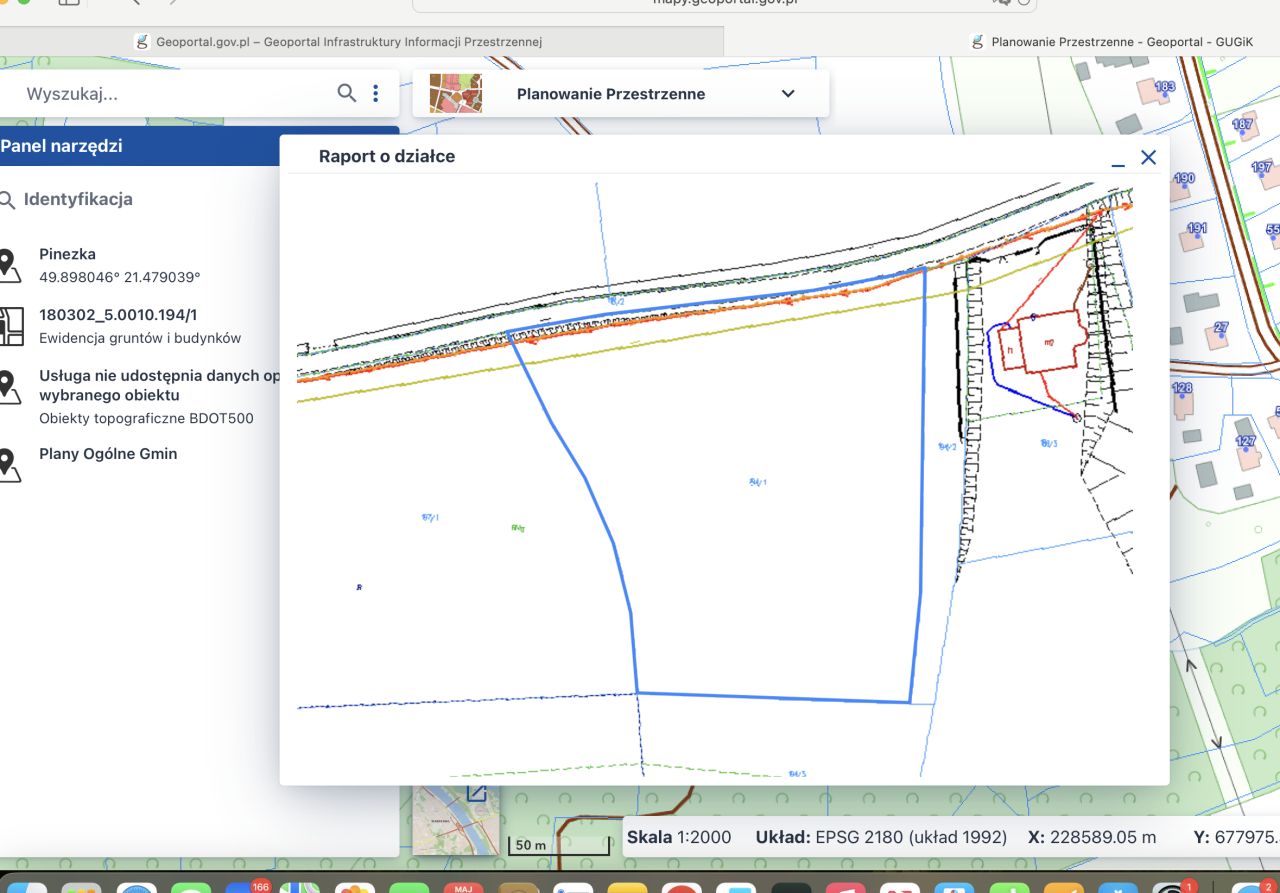
Task: Open the three-dot search options menu
Action: [x=376, y=93]
